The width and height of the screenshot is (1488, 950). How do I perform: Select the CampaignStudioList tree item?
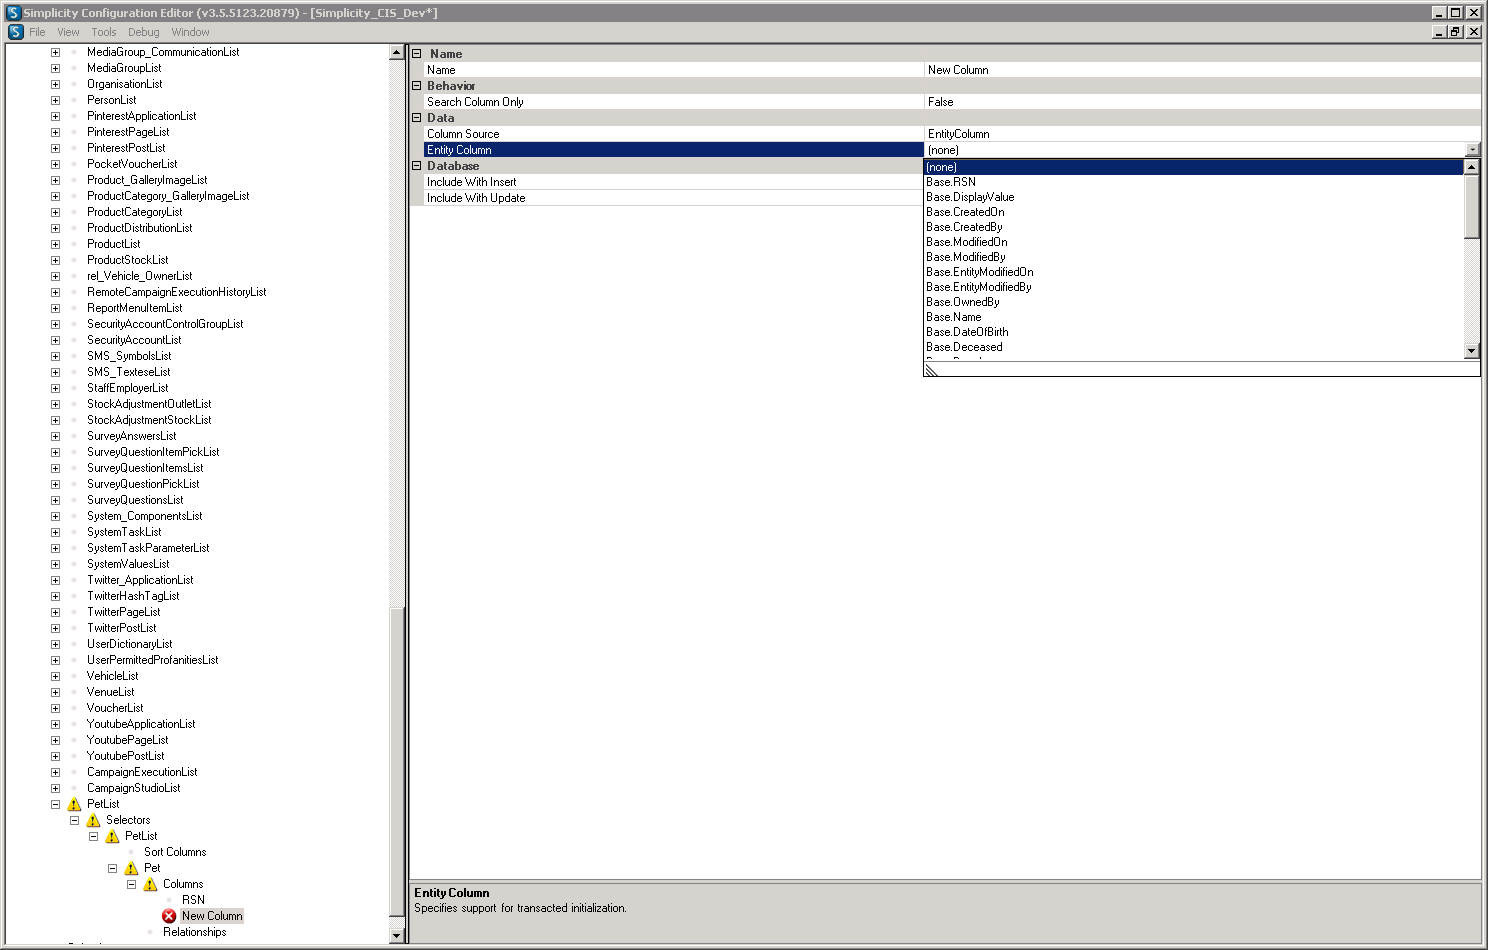coord(133,788)
